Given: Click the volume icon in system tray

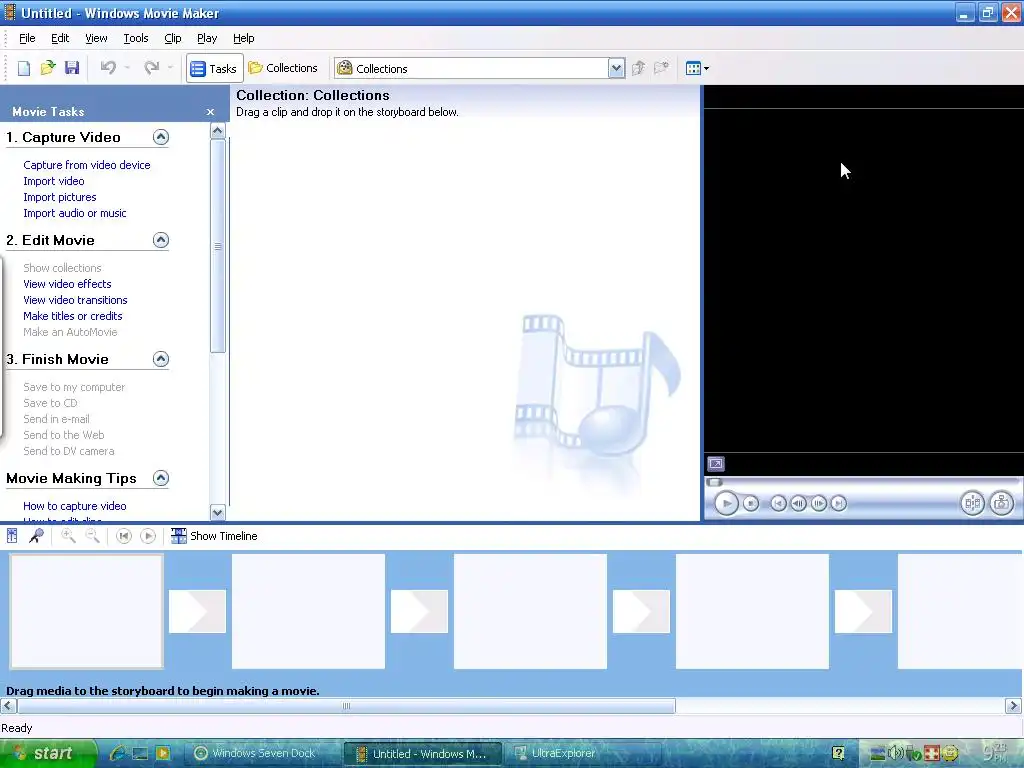Looking at the screenshot, I should 896,754.
